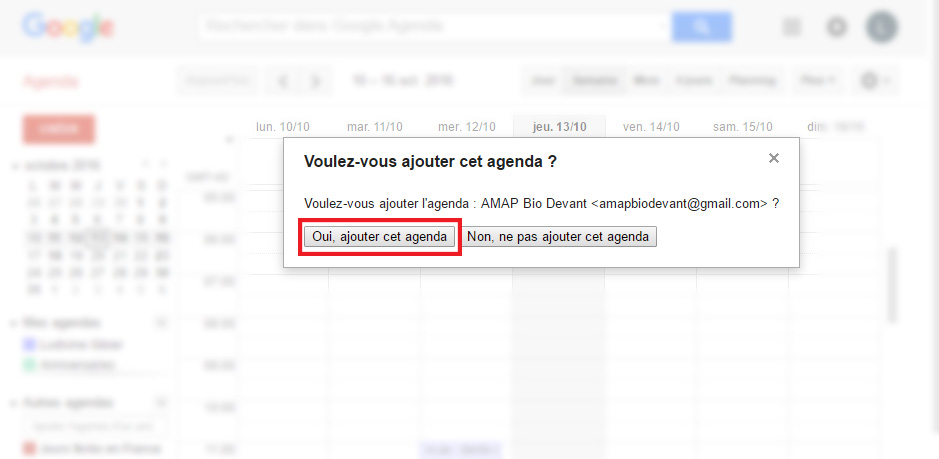The height and width of the screenshot is (459, 939).
Task: Toggle the blue personal calendar color box
Action: [29, 345]
